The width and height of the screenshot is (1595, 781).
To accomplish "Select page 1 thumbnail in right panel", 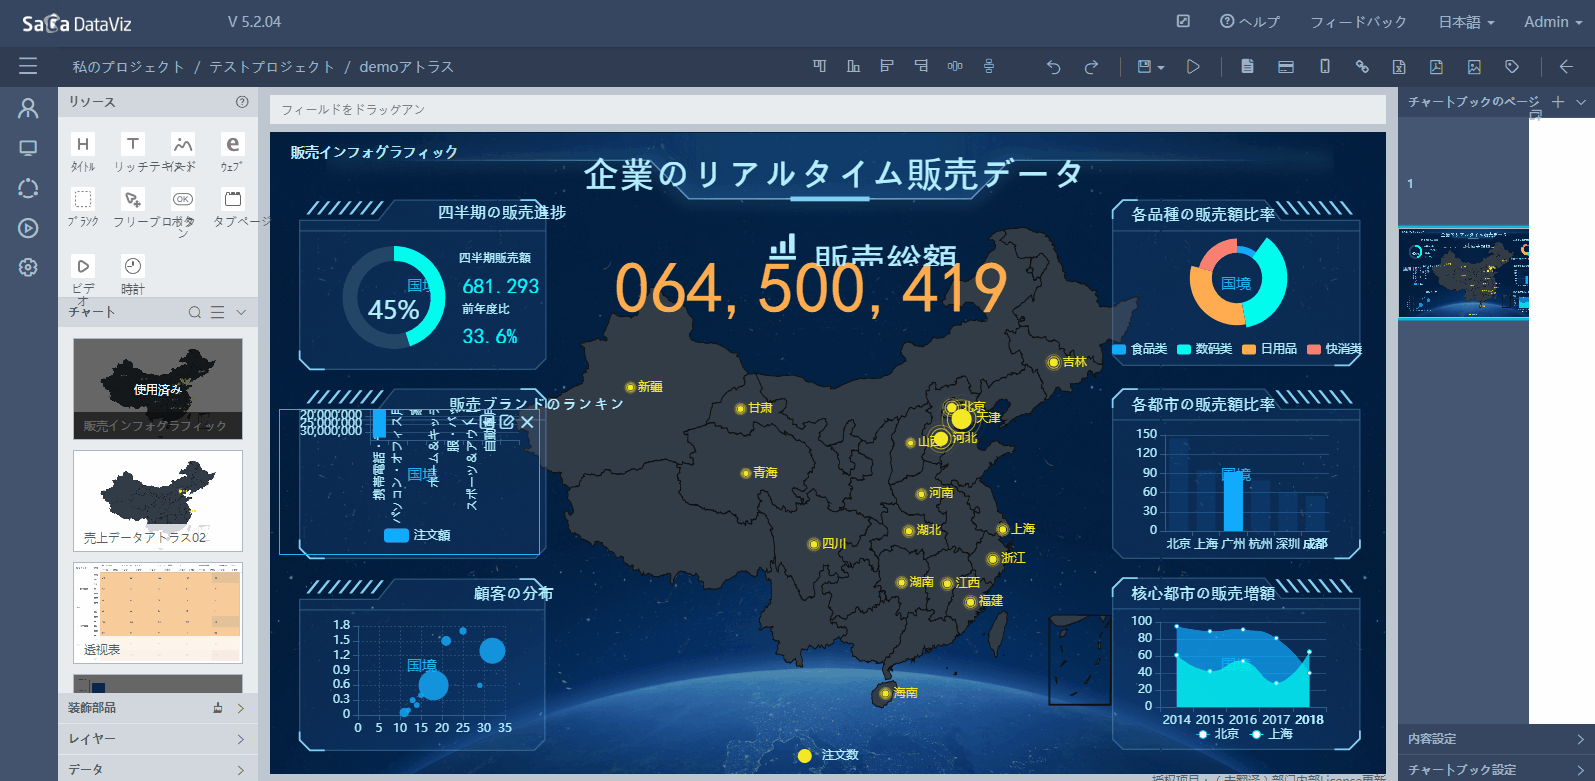I will tap(1463, 273).
